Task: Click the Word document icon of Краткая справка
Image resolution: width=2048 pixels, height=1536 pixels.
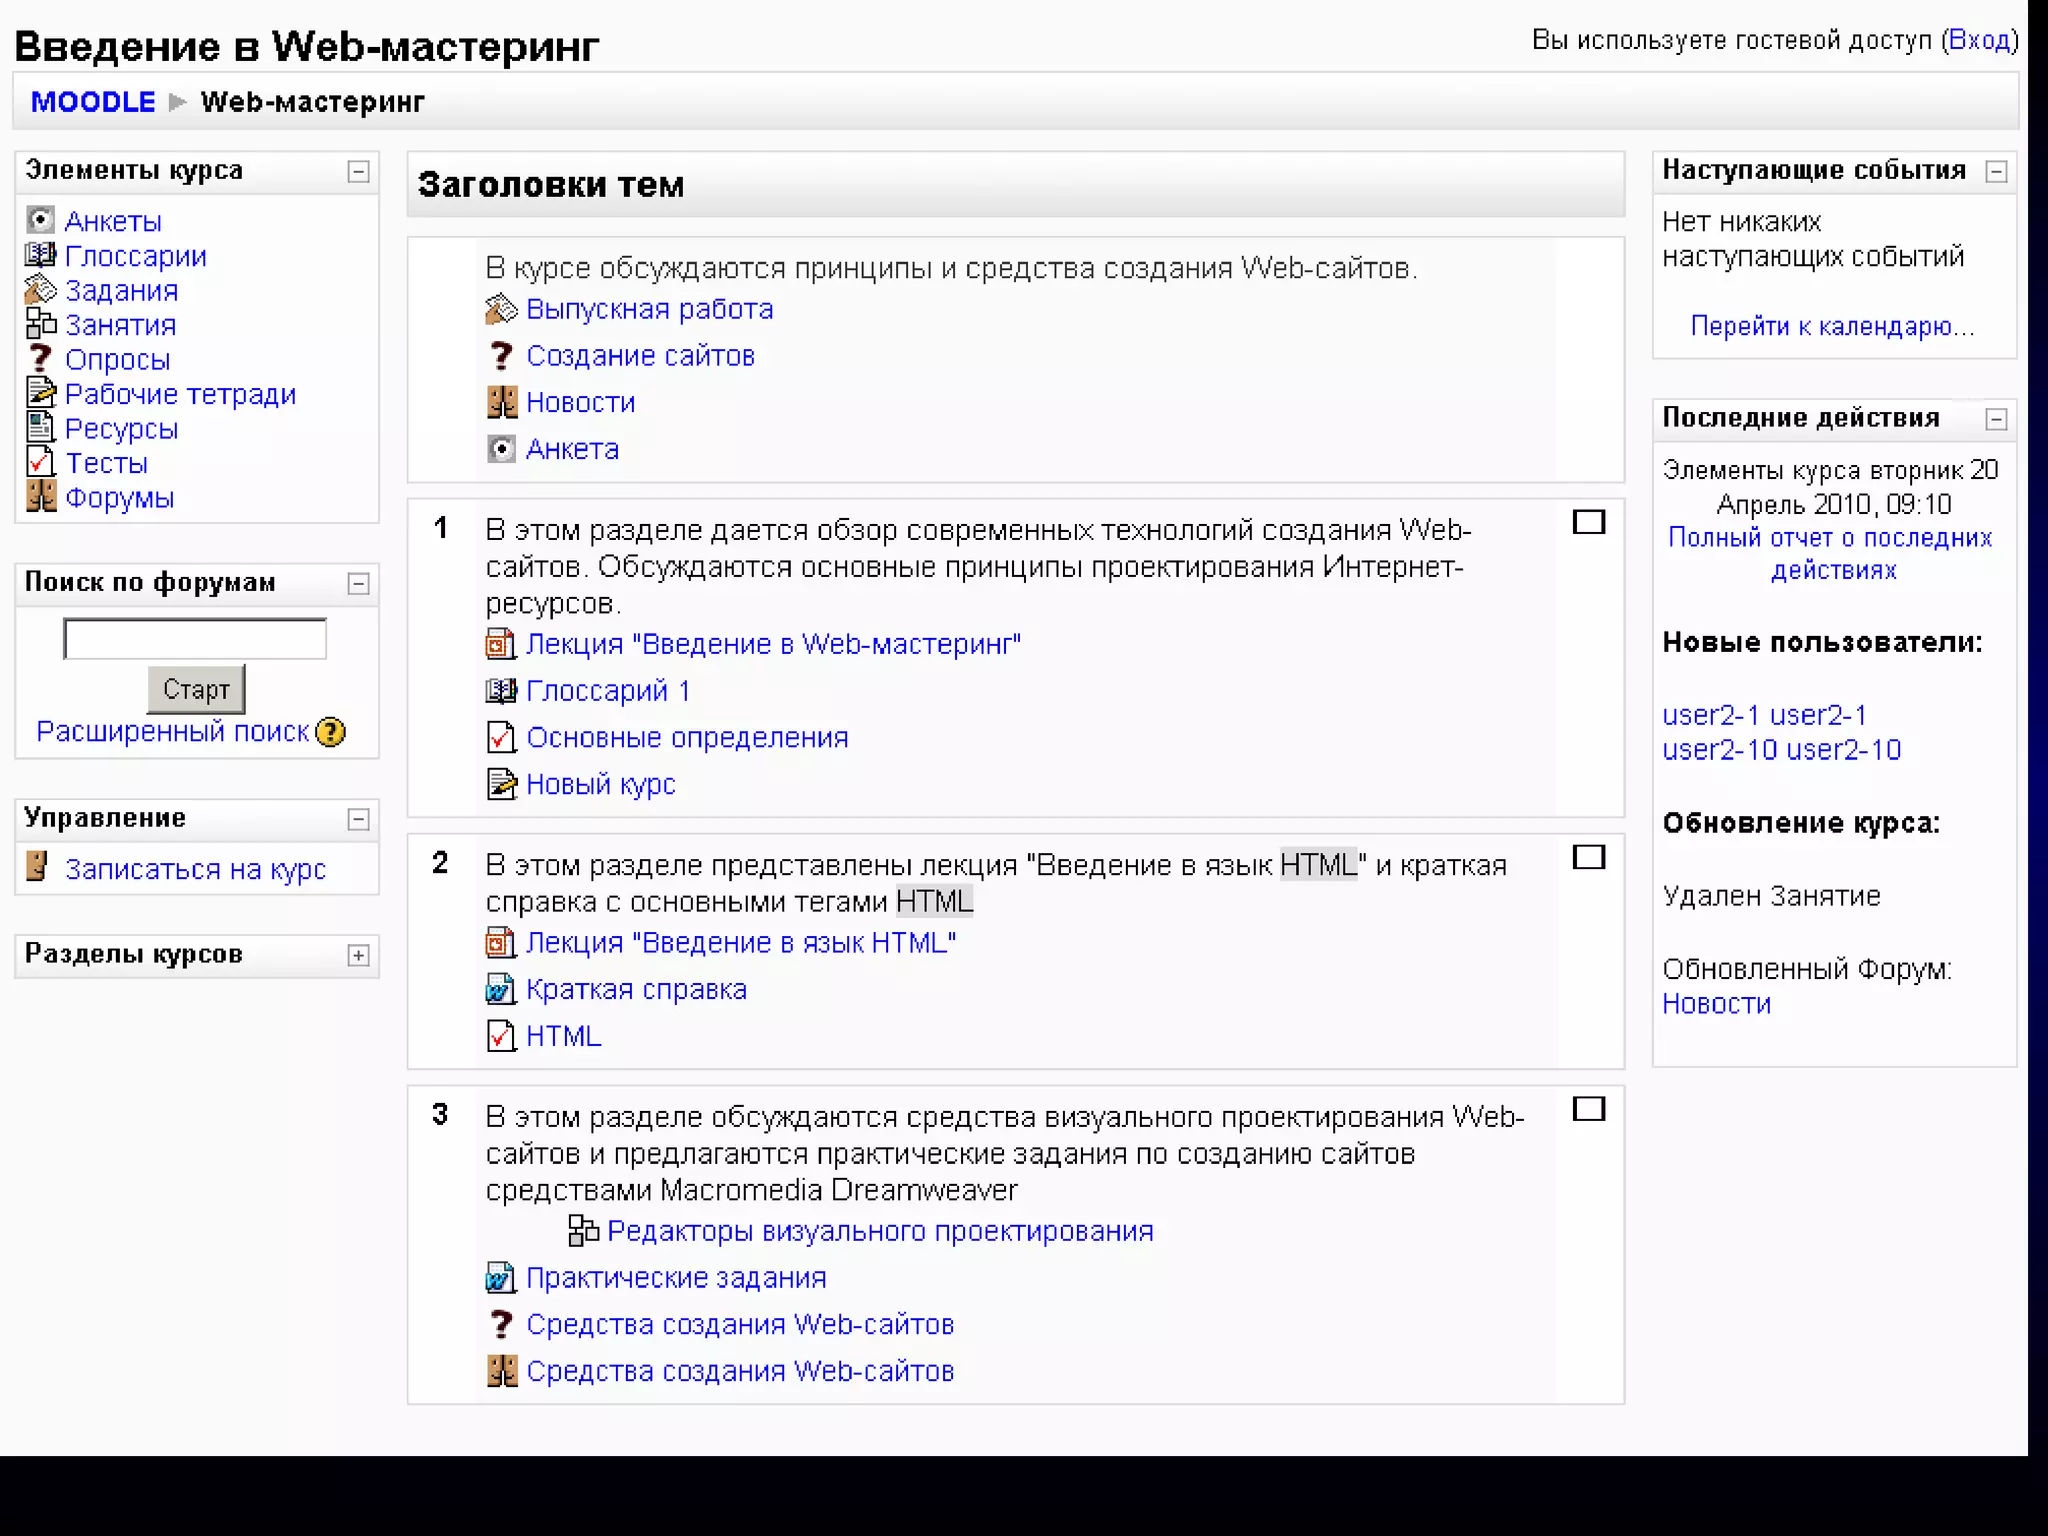Action: [500, 989]
